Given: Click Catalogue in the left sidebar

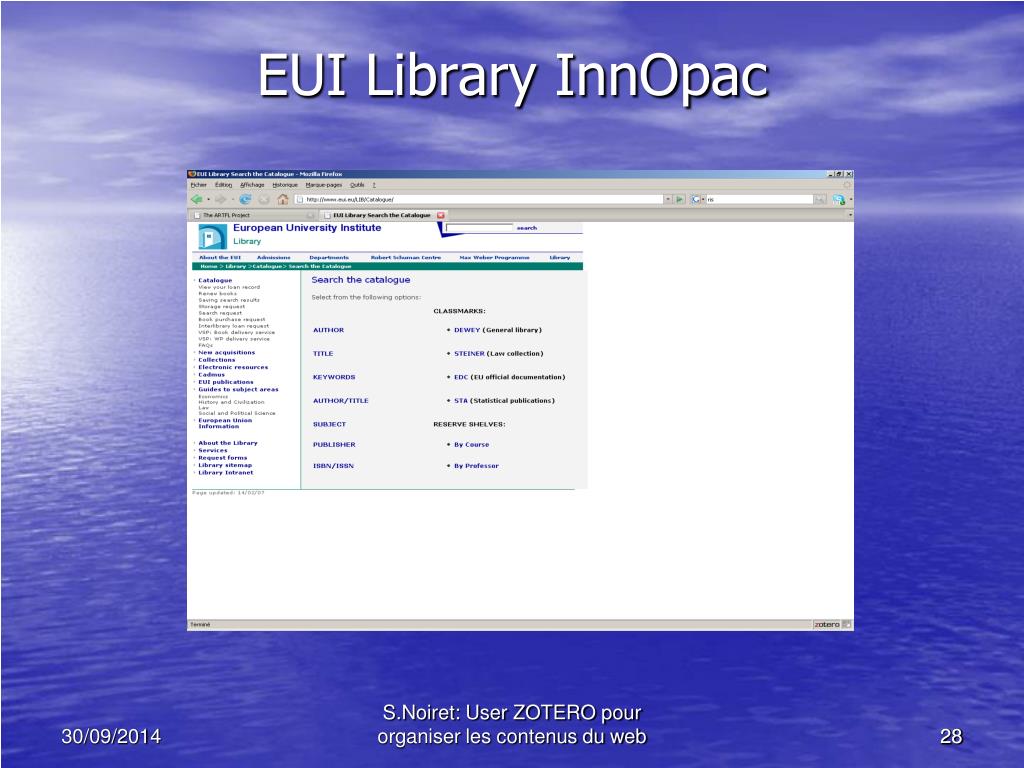Looking at the screenshot, I should click(215, 280).
